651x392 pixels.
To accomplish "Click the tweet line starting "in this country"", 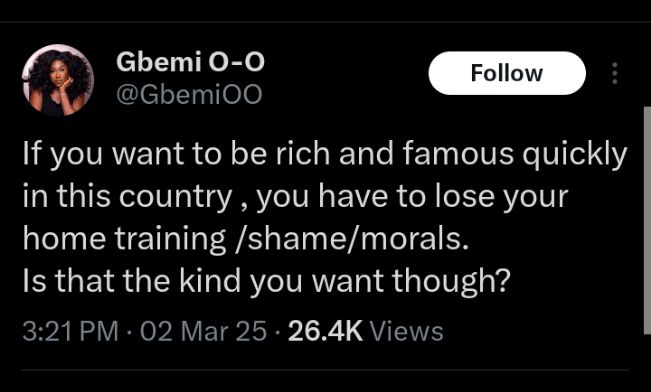I will click(x=295, y=197).
